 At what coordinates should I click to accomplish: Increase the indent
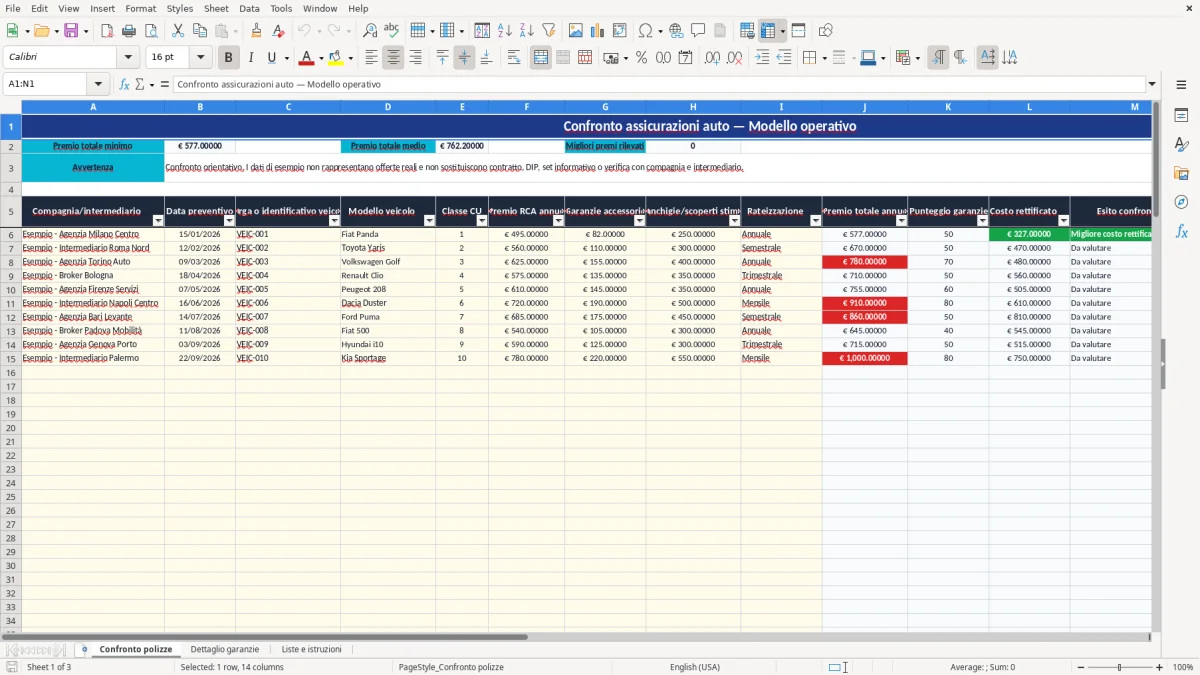762,58
